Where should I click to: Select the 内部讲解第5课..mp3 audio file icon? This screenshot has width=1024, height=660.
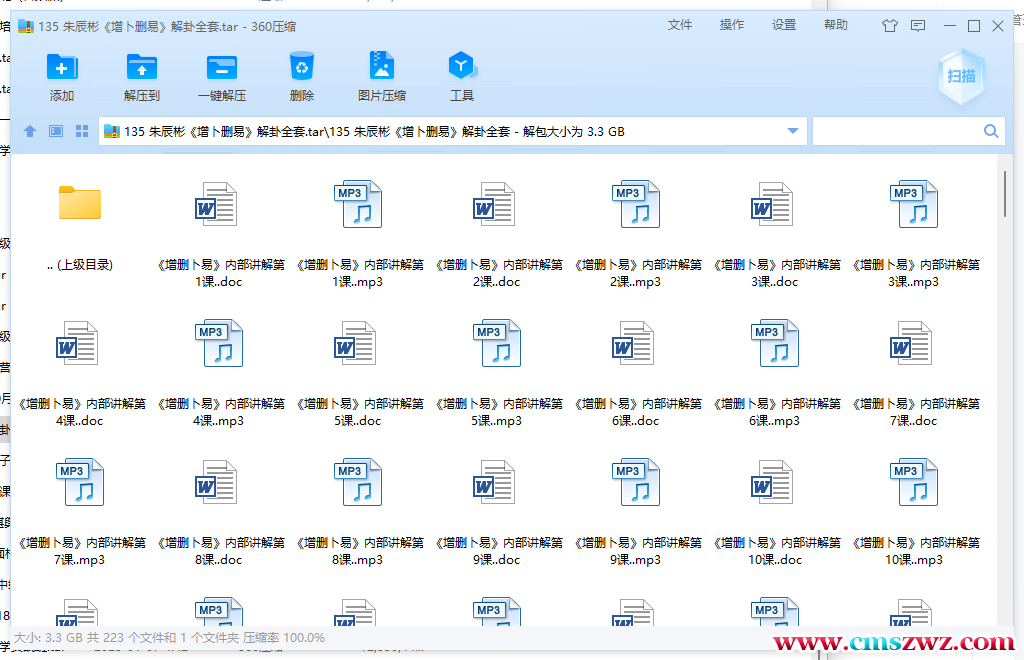click(x=497, y=343)
